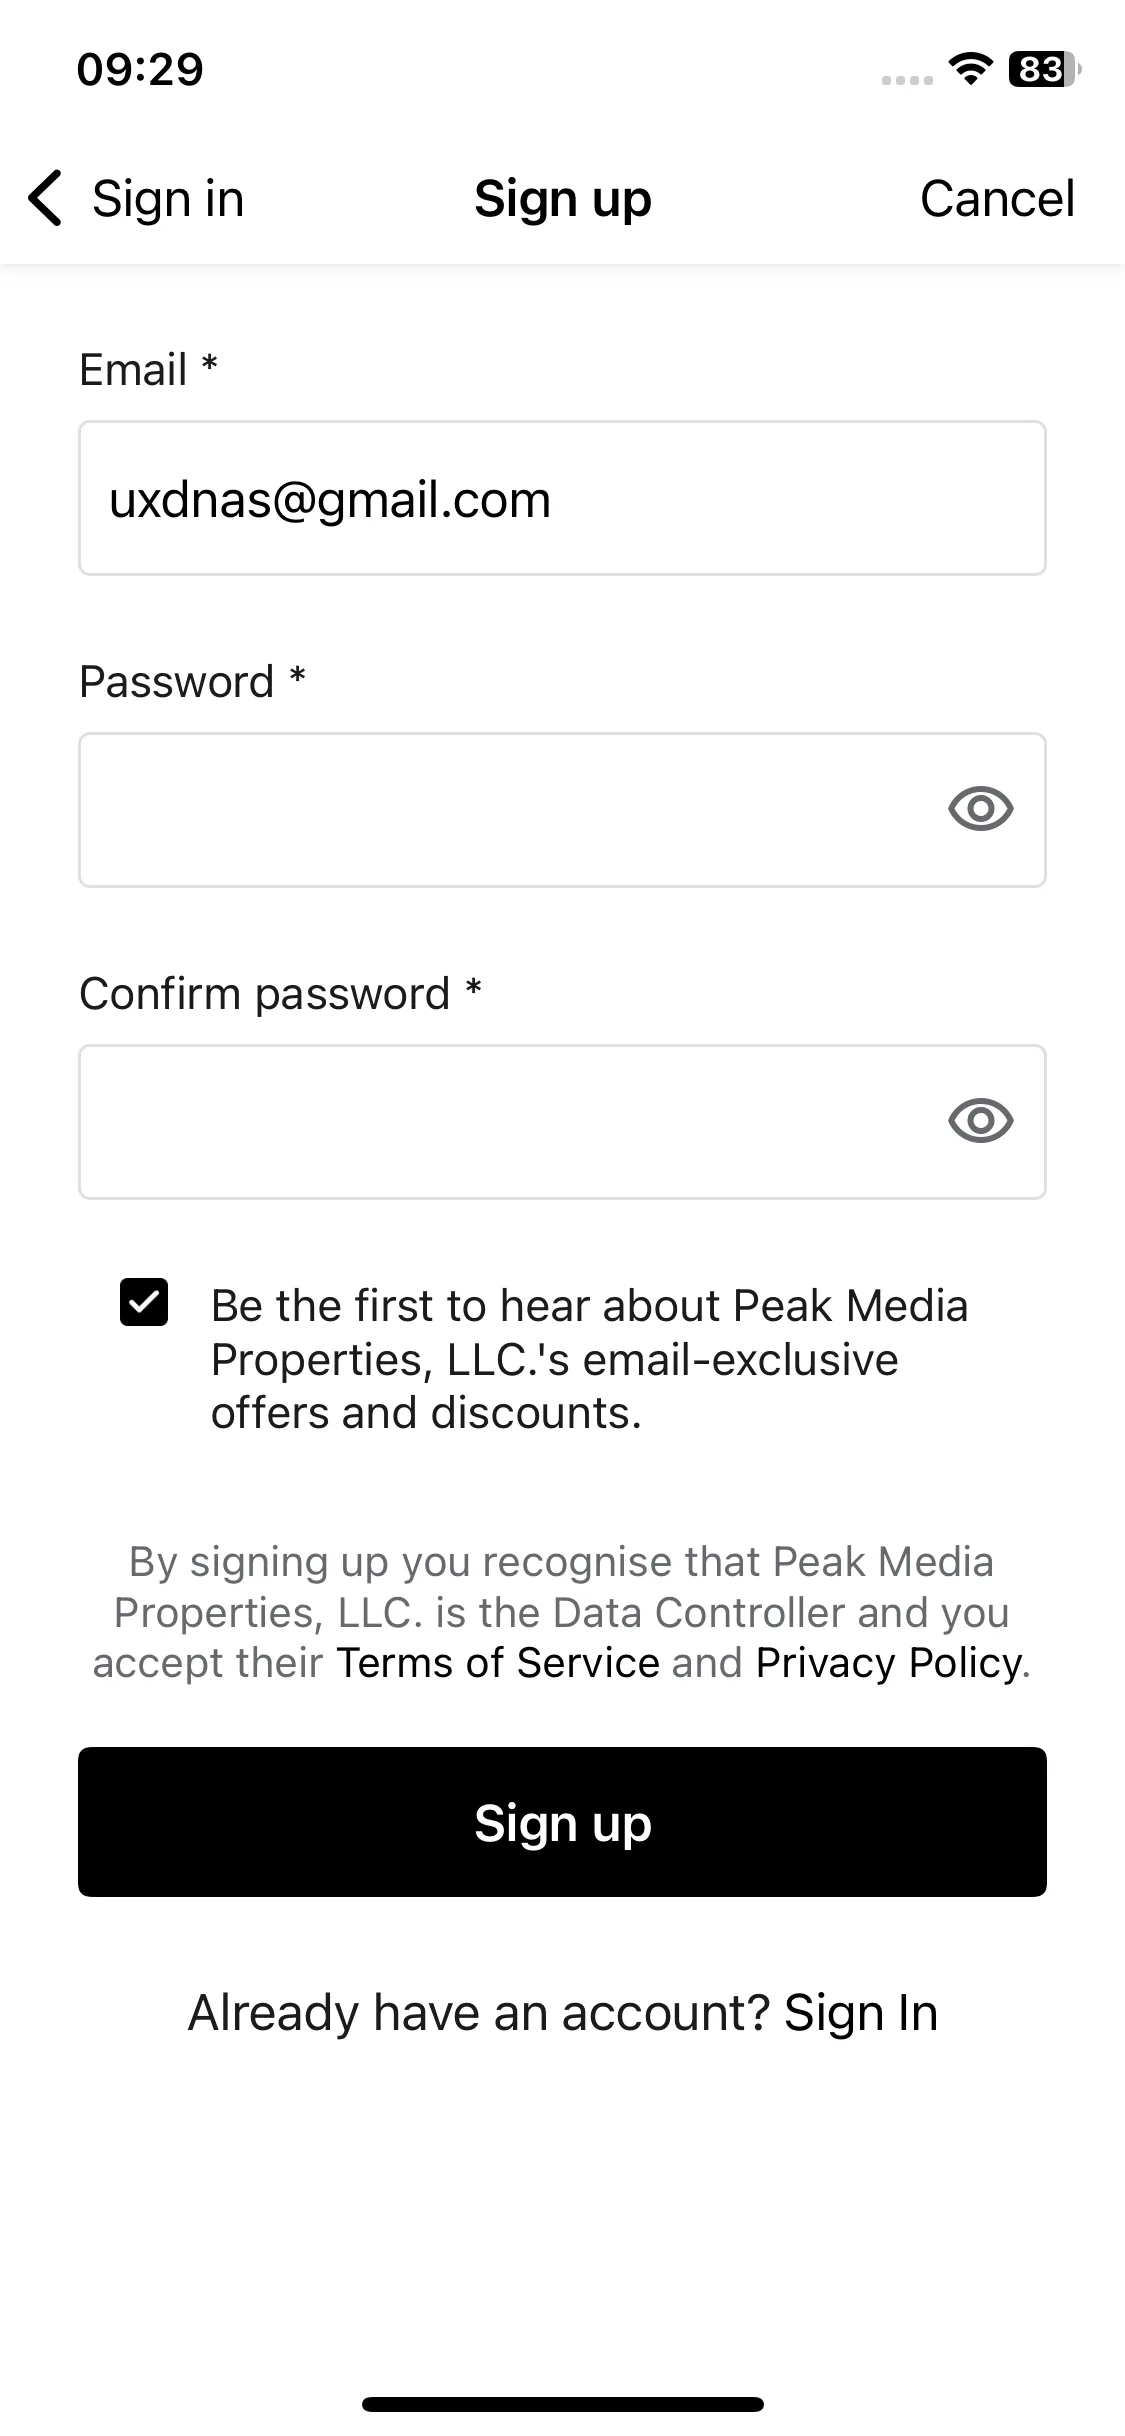Uncheck the email offers checkbox

coord(144,1302)
